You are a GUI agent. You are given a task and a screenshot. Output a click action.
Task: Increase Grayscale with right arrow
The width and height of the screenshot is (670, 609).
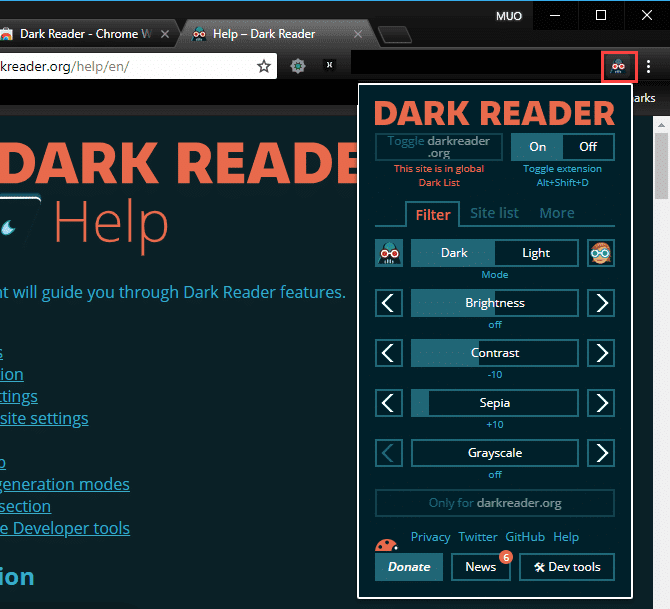pos(601,453)
